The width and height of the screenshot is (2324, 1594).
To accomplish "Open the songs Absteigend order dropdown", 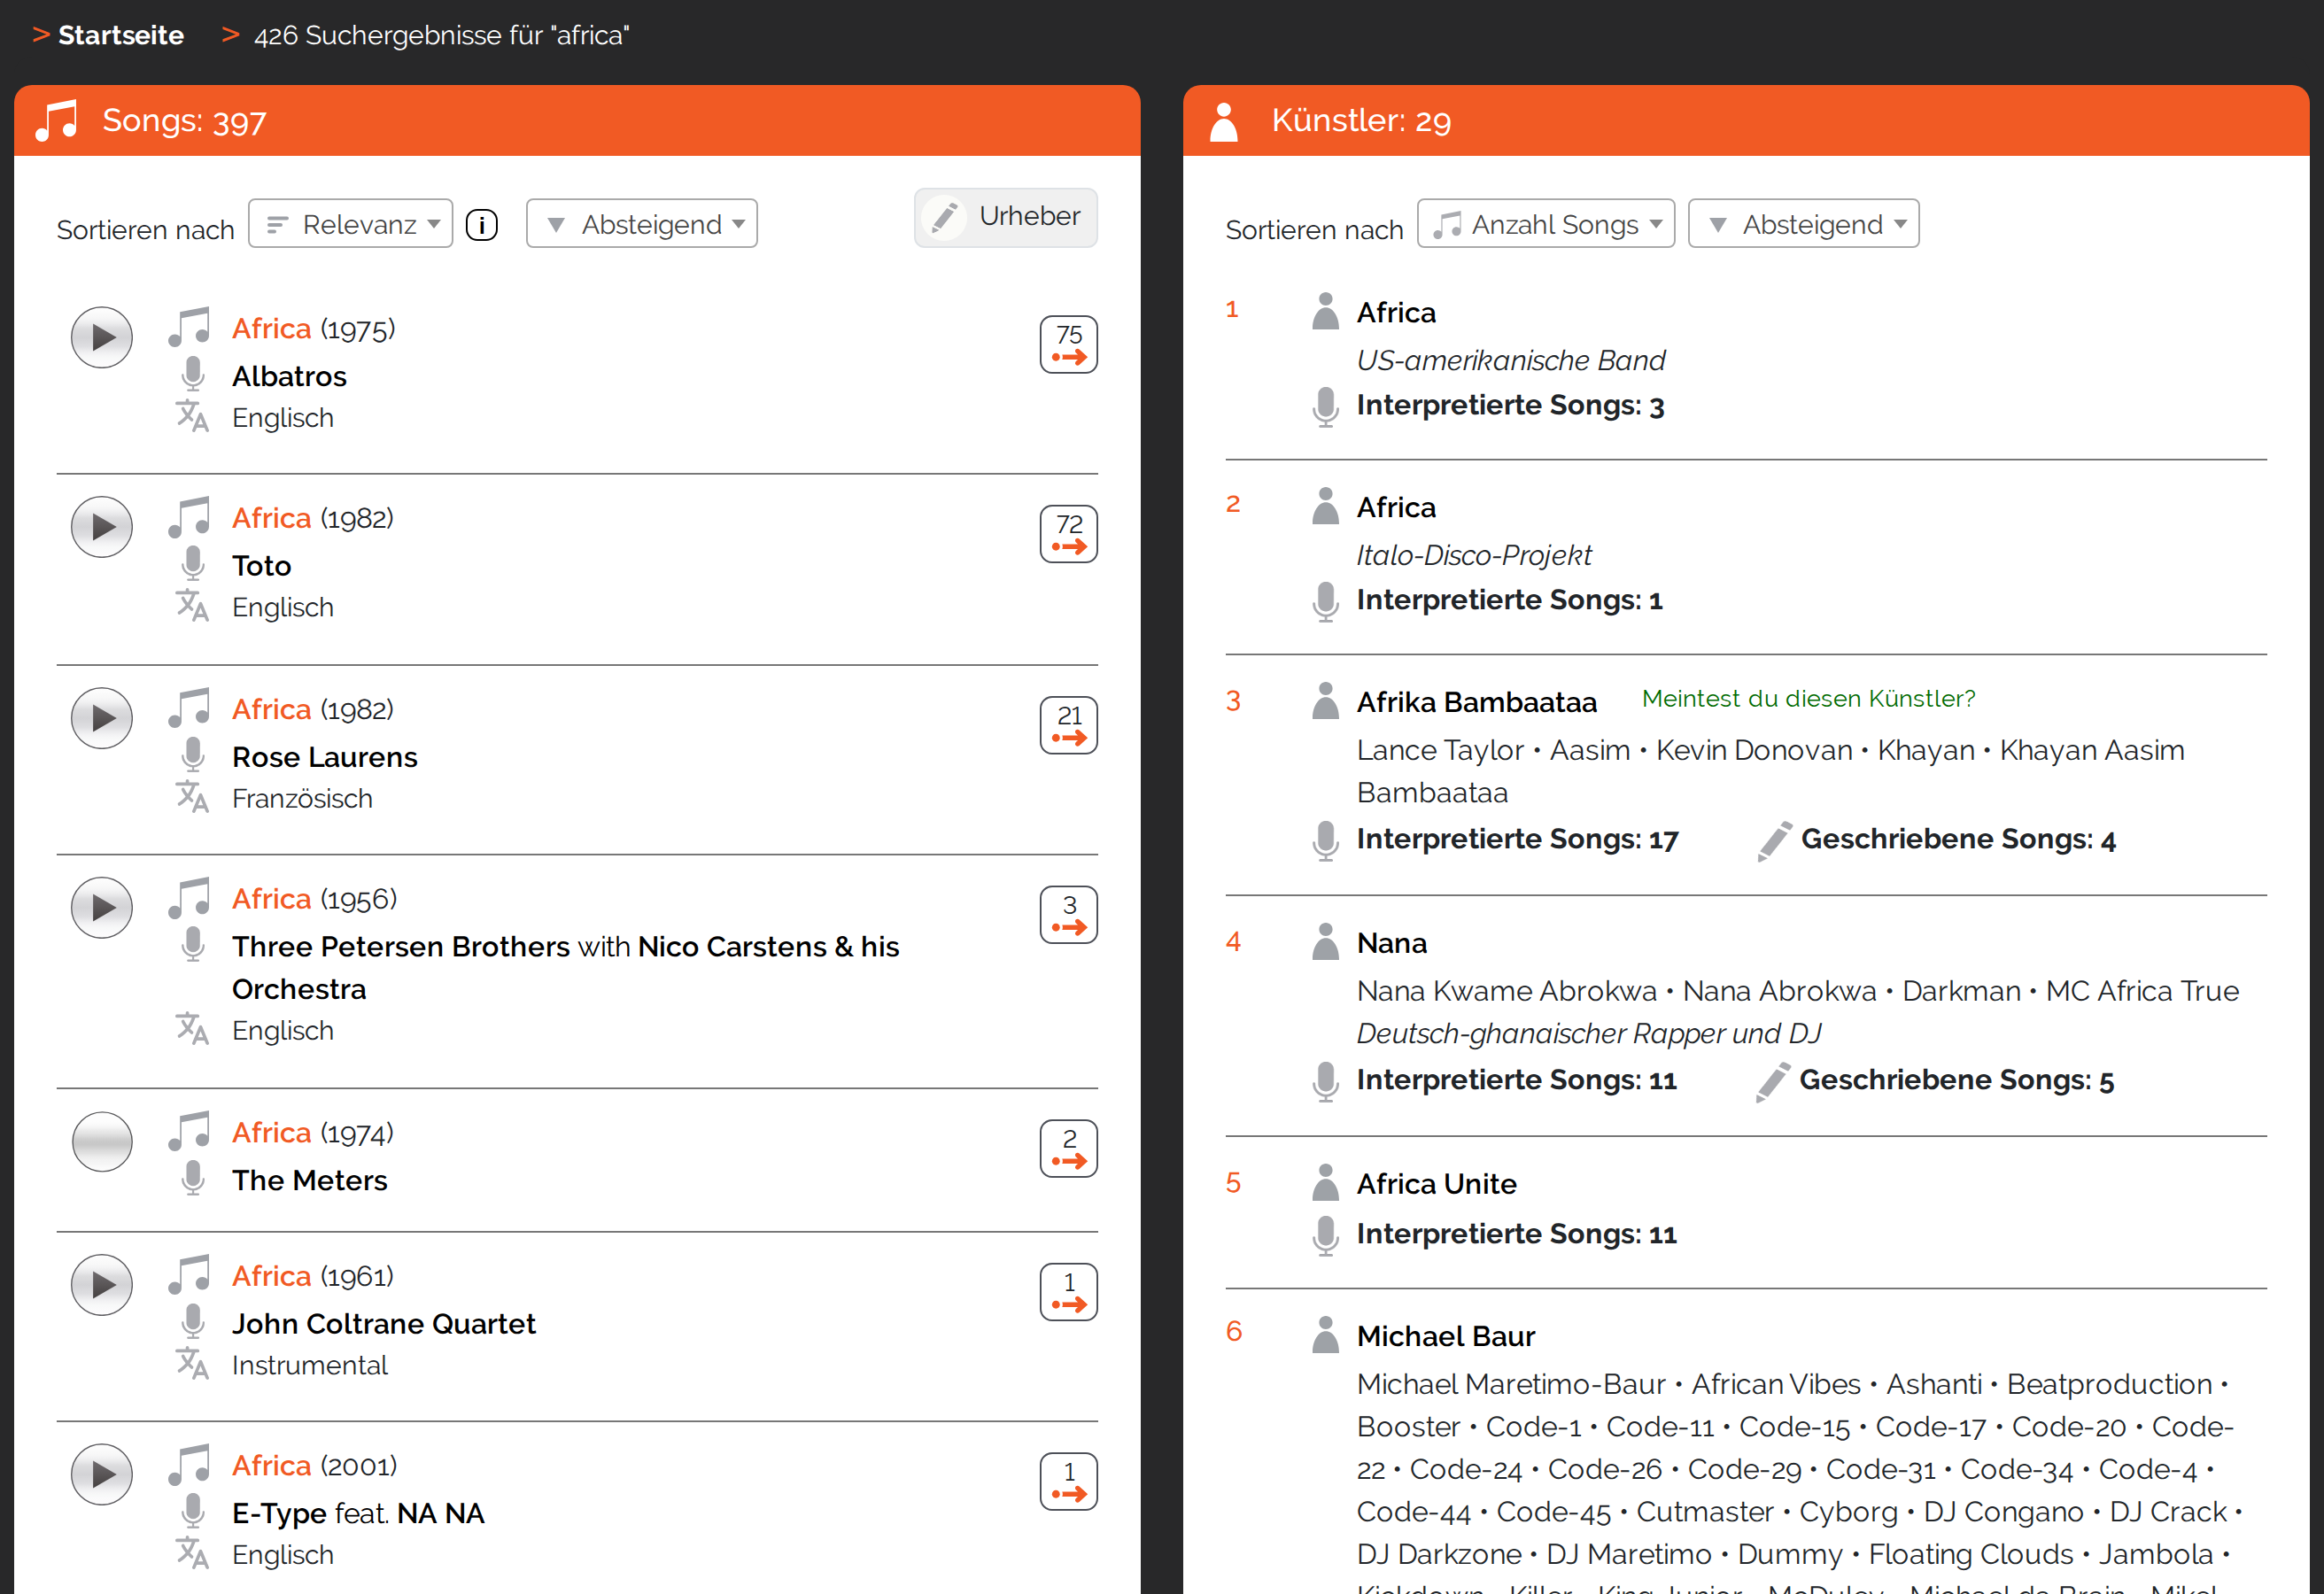I will [x=642, y=224].
